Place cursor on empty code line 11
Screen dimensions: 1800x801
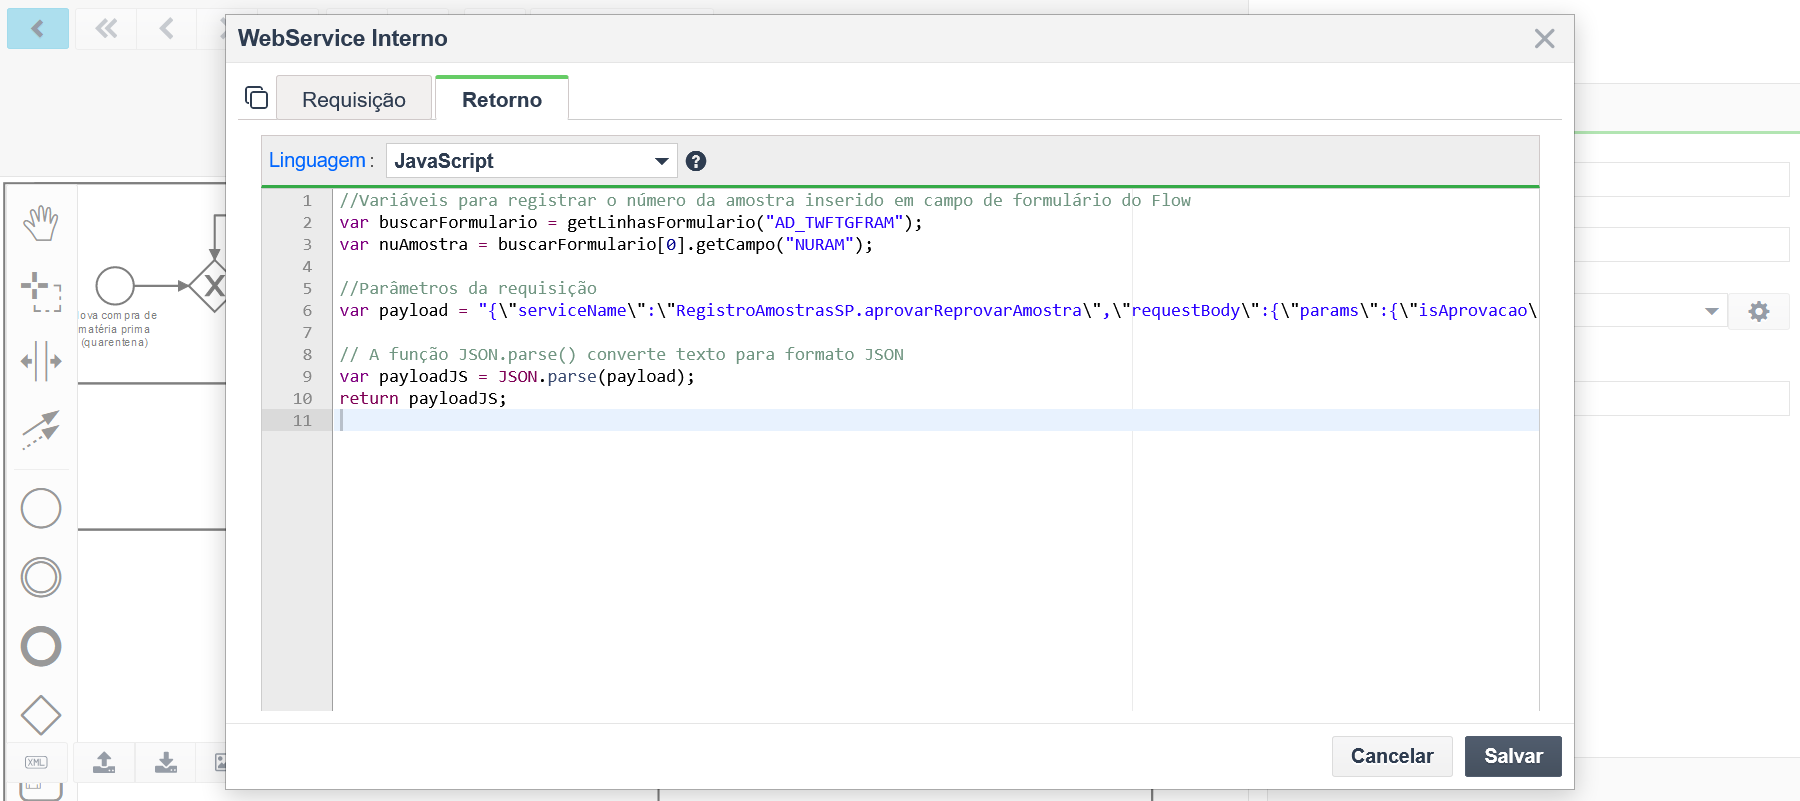(935, 420)
